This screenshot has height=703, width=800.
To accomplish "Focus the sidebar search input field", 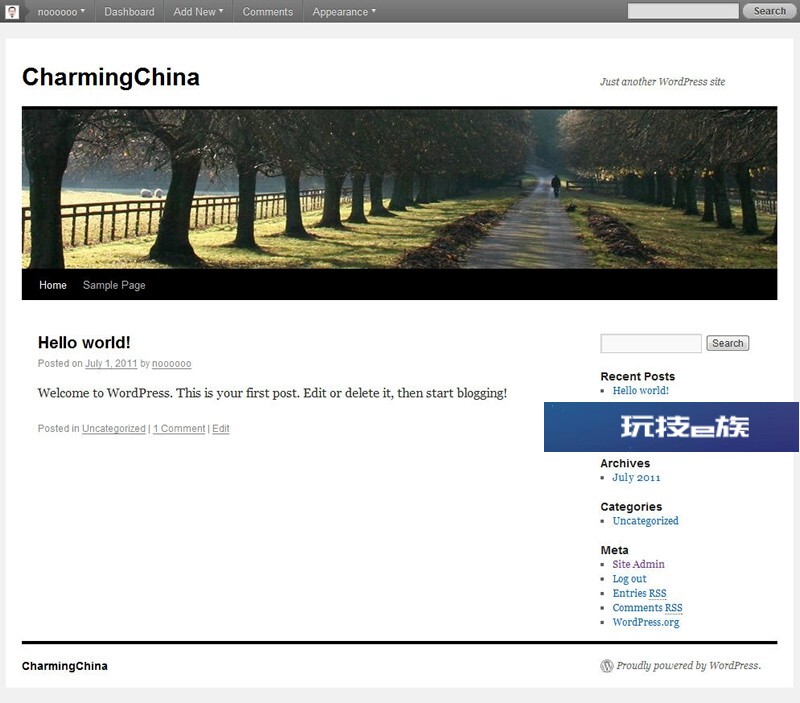I will (x=651, y=343).
